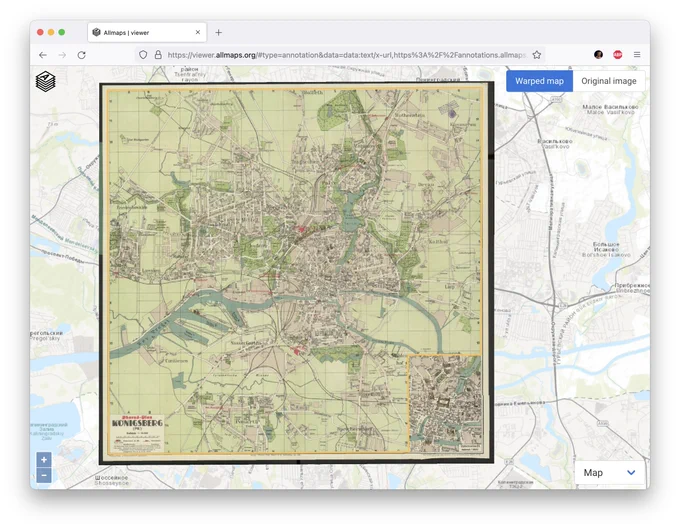Go forward with the browser forward arrow
The width and height of the screenshot is (680, 529).
[x=62, y=55]
